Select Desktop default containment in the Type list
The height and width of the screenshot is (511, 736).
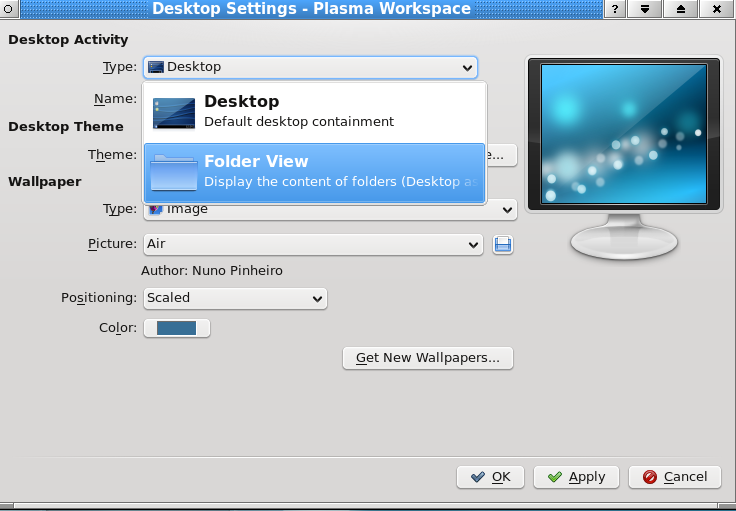click(x=314, y=112)
